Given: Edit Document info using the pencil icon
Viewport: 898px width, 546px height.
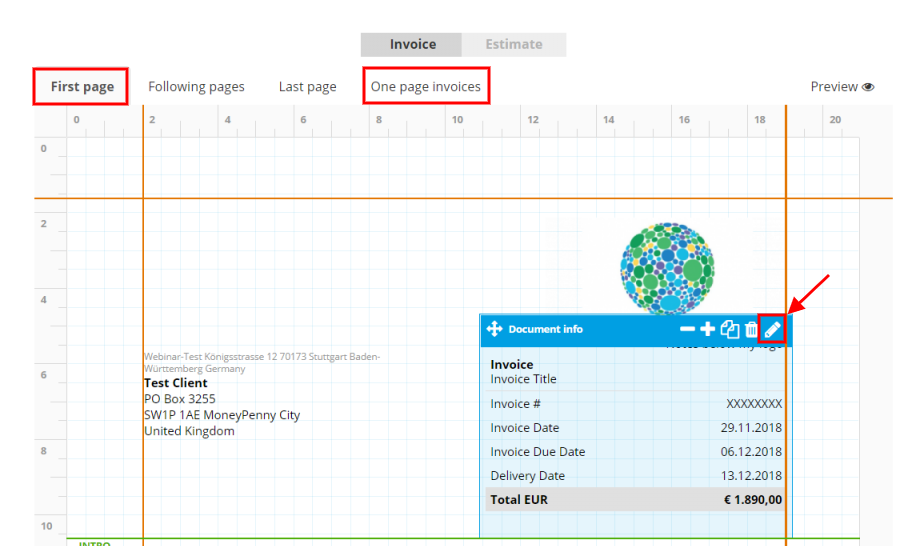Looking at the screenshot, I should coord(773,329).
